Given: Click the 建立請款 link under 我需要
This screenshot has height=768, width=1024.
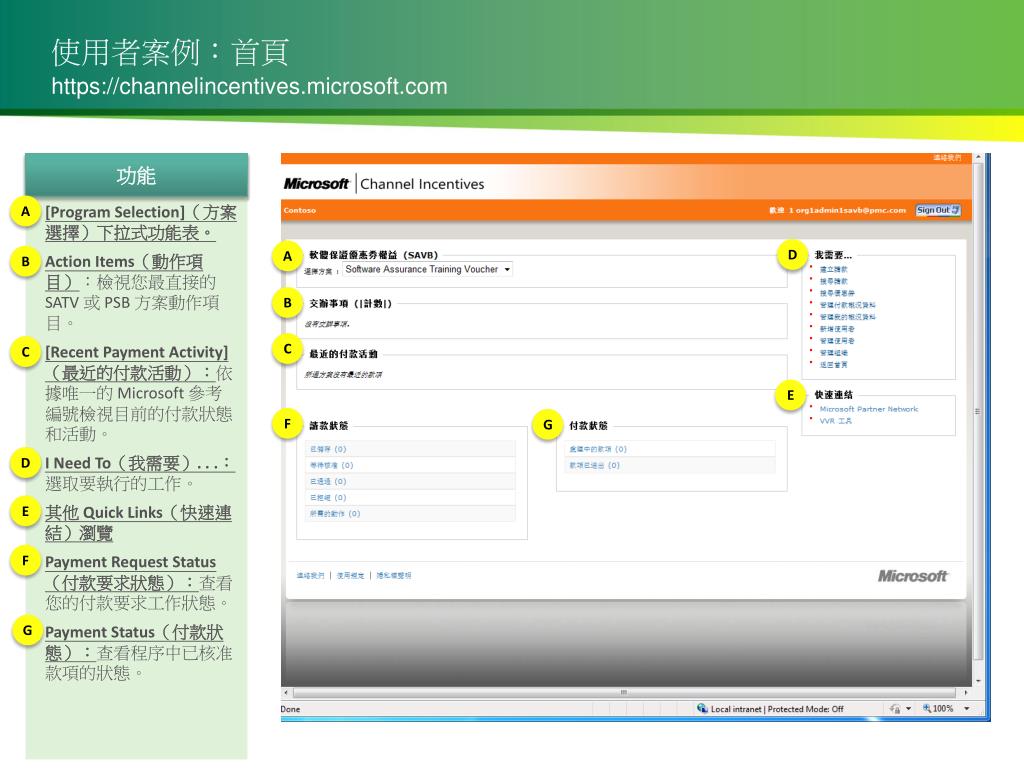Looking at the screenshot, I should pos(833,270).
